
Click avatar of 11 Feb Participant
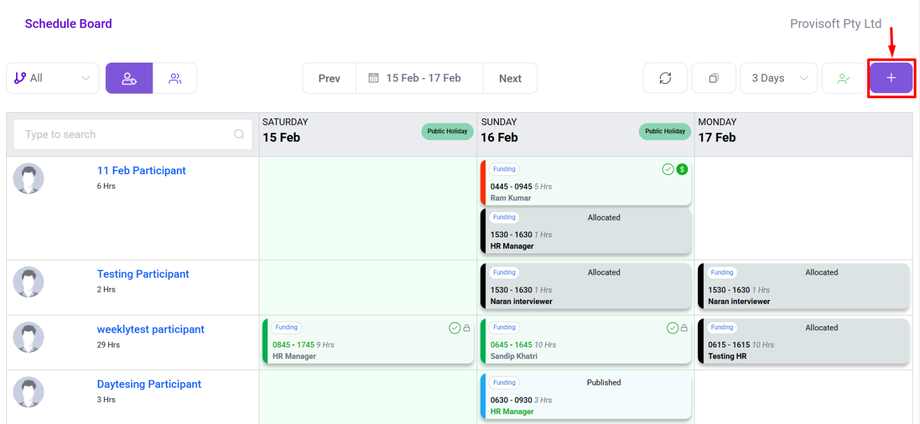pyautogui.click(x=29, y=179)
